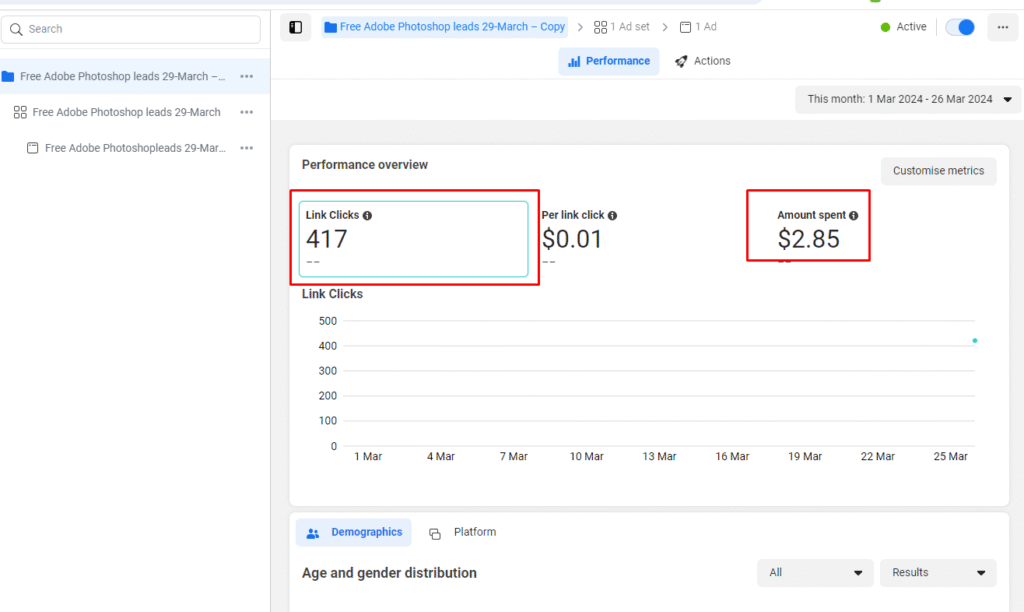Switch to the Actions tab
Image resolution: width=1024 pixels, height=612 pixels.
(702, 61)
